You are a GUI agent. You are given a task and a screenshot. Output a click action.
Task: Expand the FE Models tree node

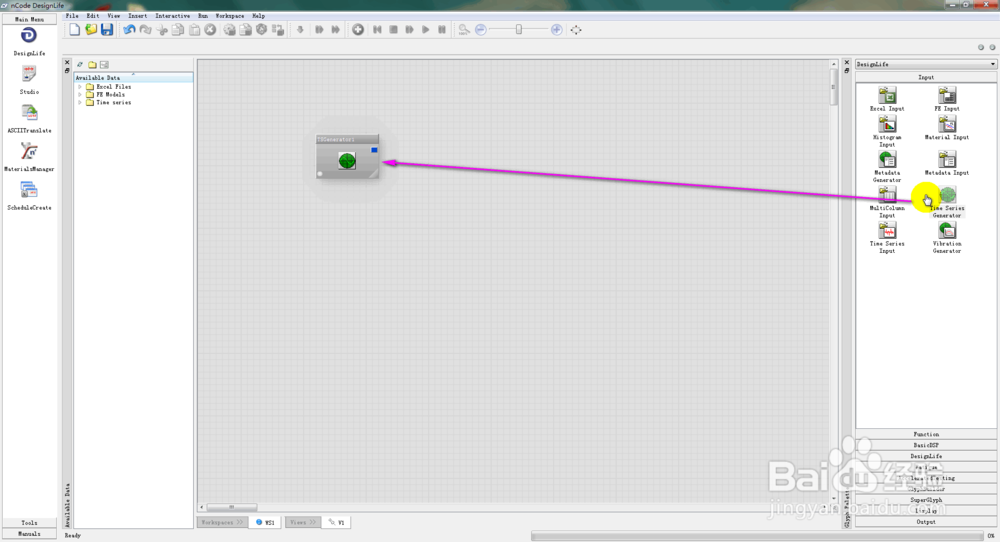(80, 94)
